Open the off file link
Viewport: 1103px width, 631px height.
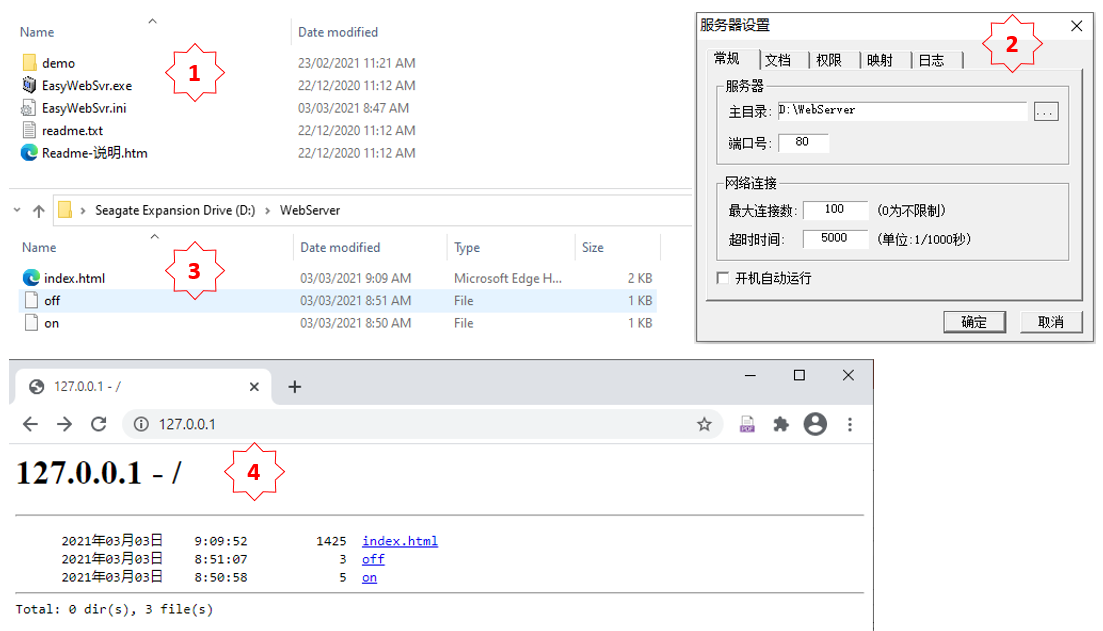click(372, 559)
